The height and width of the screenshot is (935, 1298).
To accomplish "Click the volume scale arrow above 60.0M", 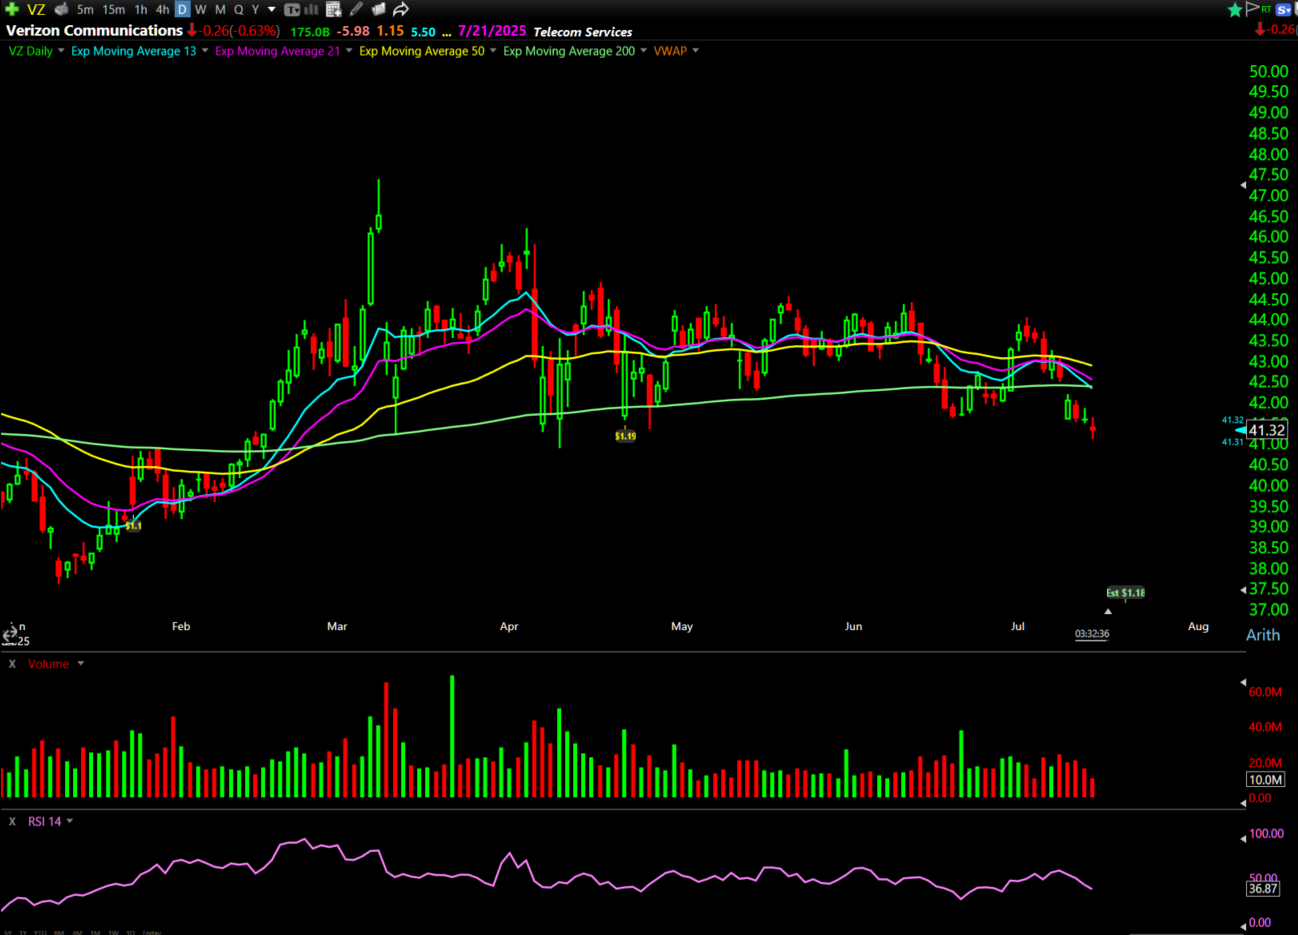I will 1243,683.
